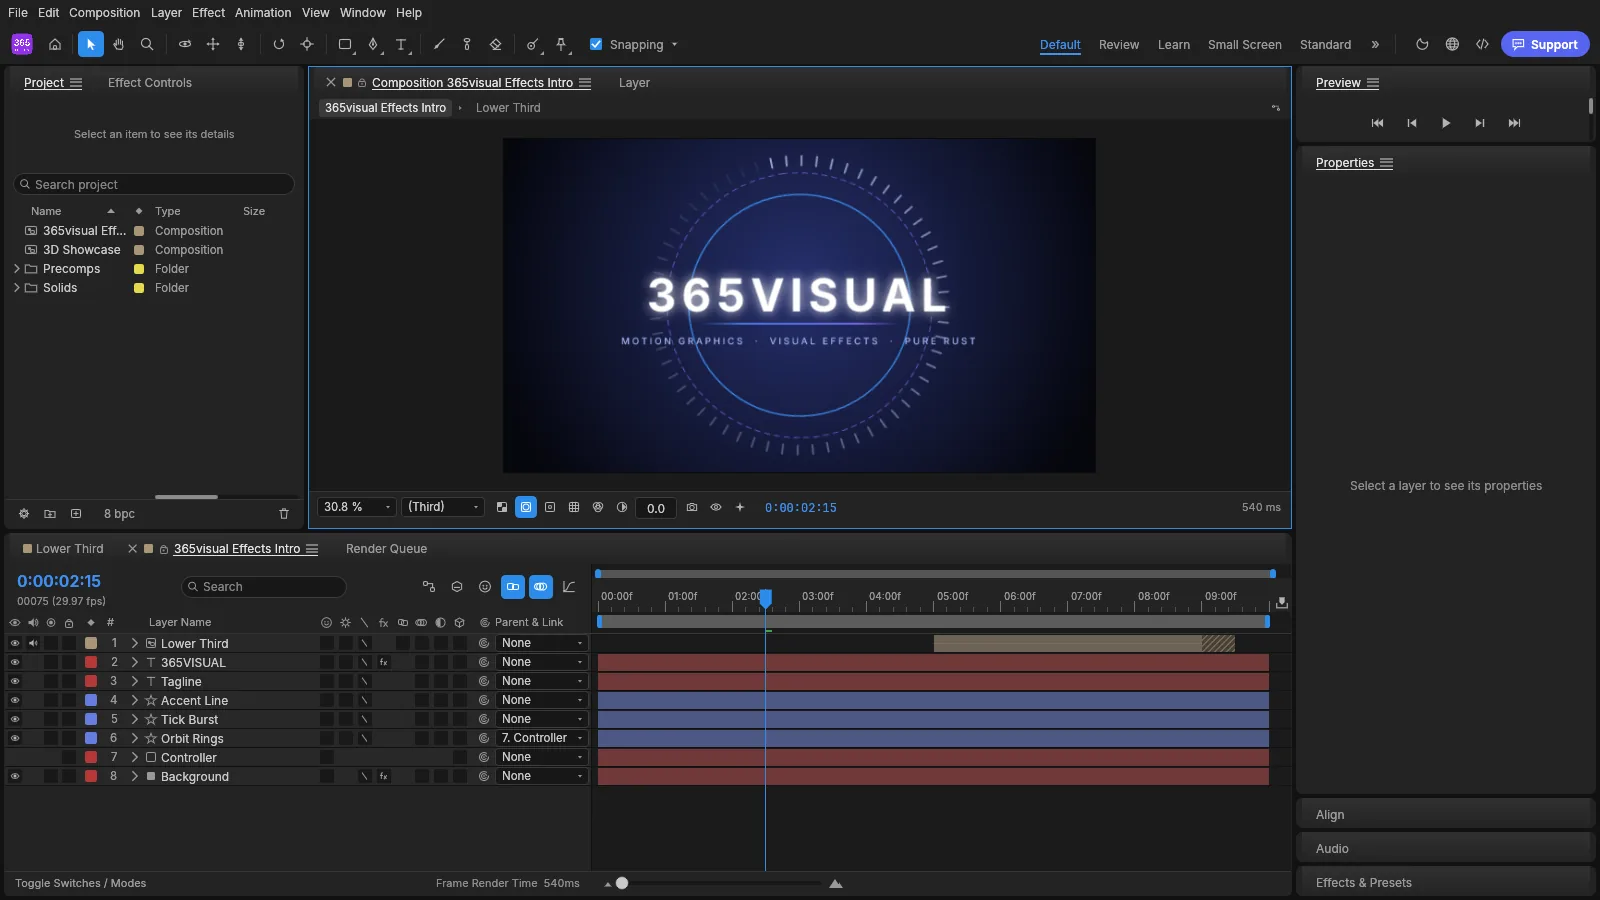Open project settings gear icon
The width and height of the screenshot is (1600, 900).
click(24, 514)
